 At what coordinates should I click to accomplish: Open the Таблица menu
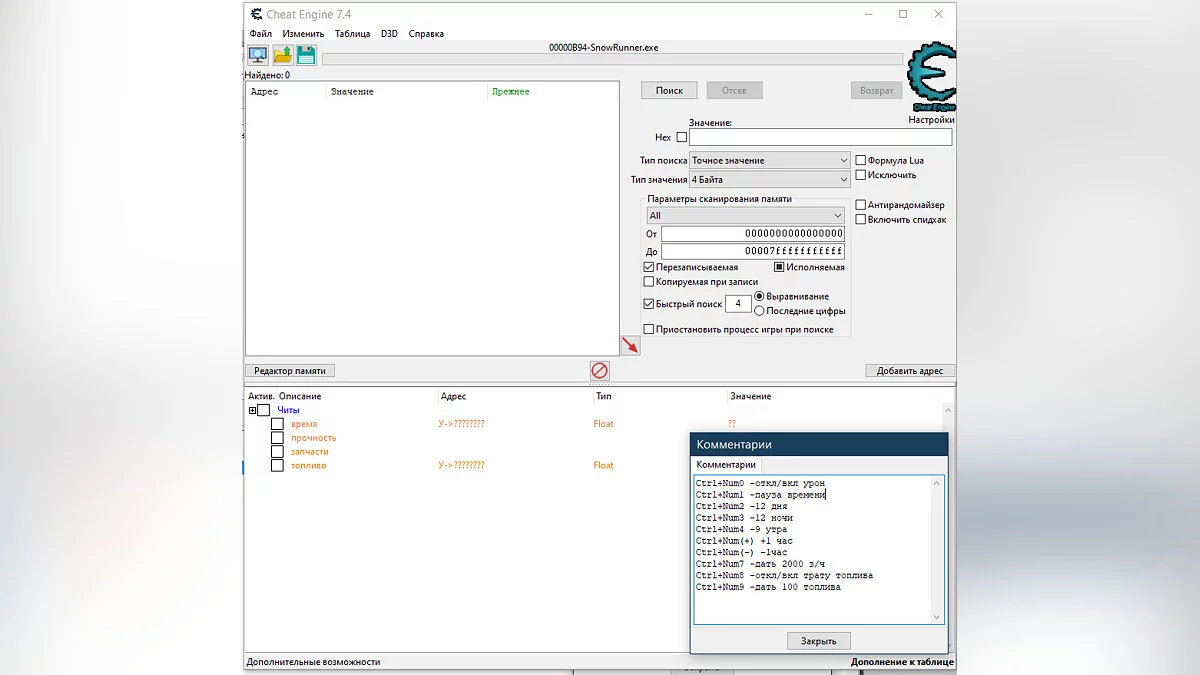click(352, 34)
